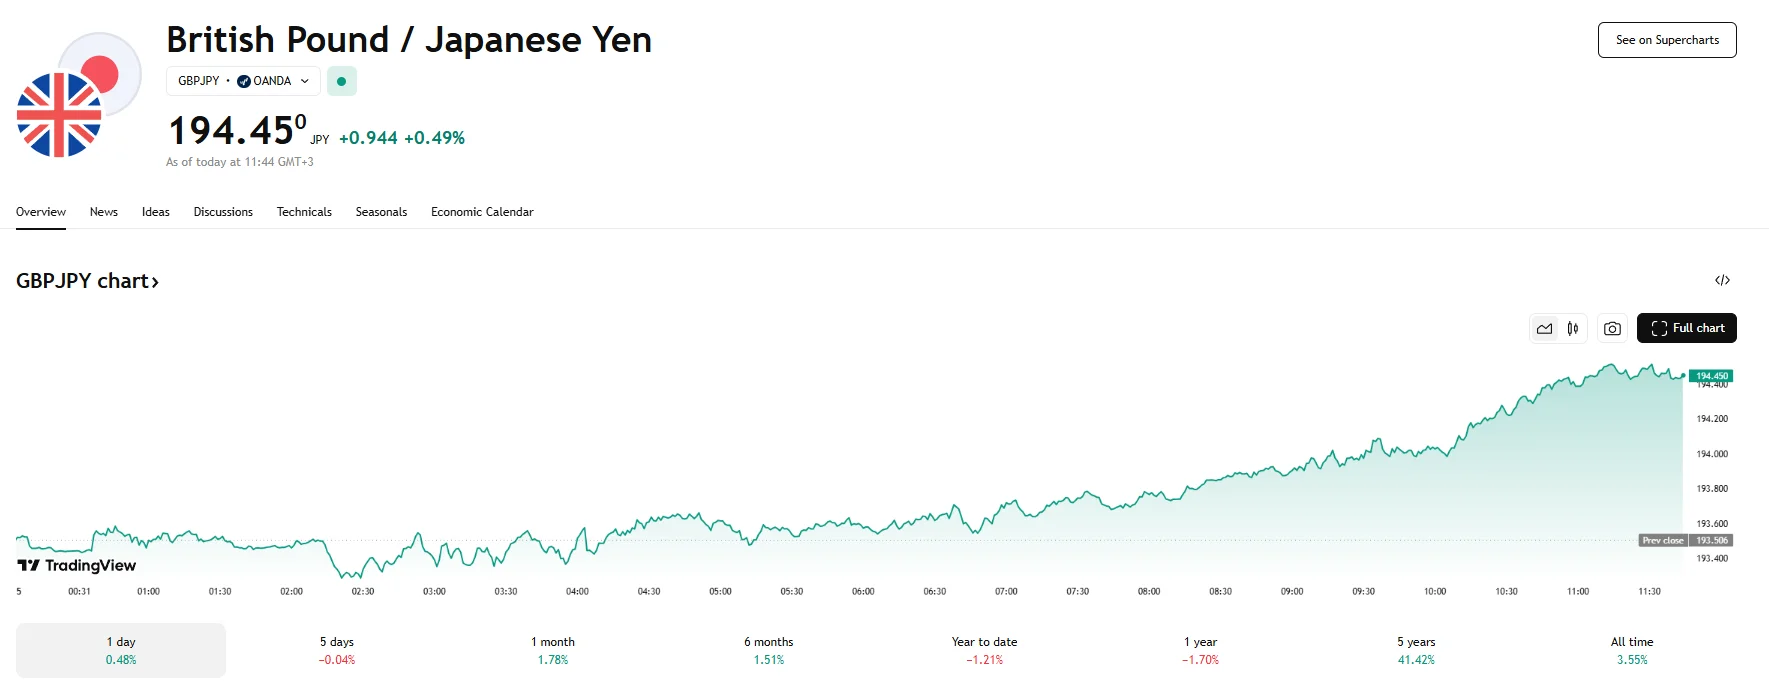Click the TradingView logo on chart

[77, 566]
